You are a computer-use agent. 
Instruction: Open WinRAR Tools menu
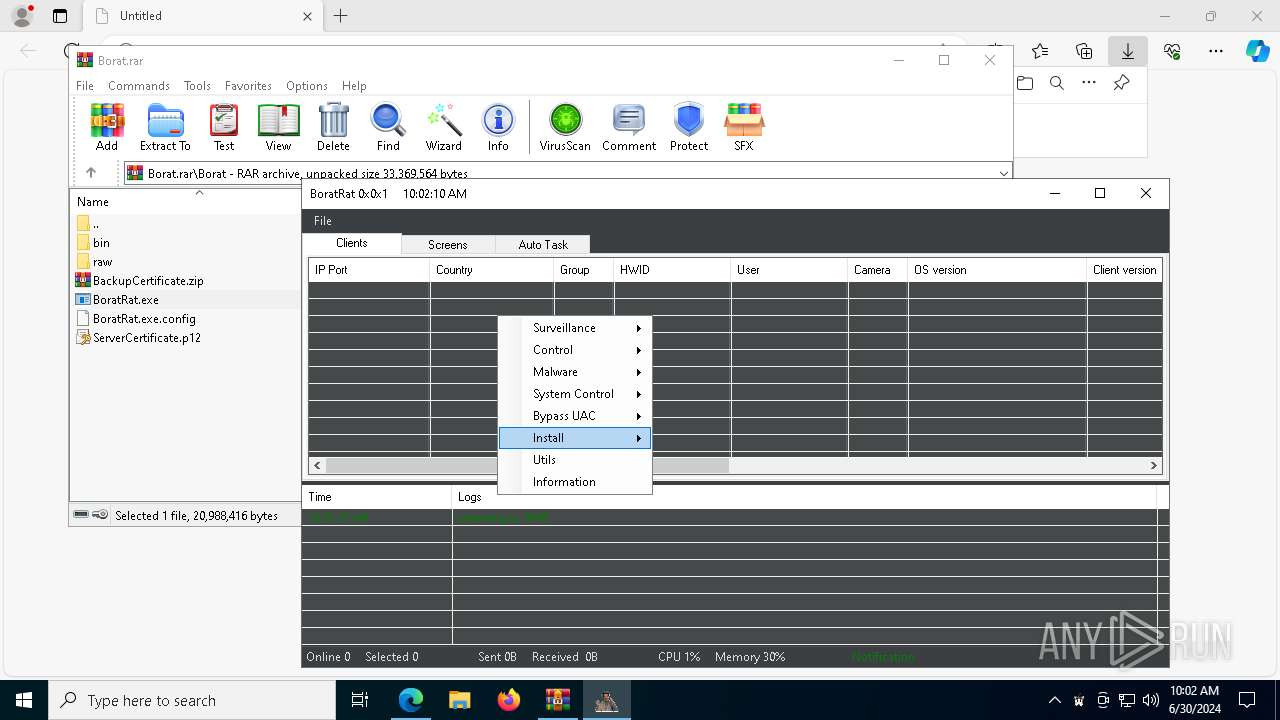197,86
